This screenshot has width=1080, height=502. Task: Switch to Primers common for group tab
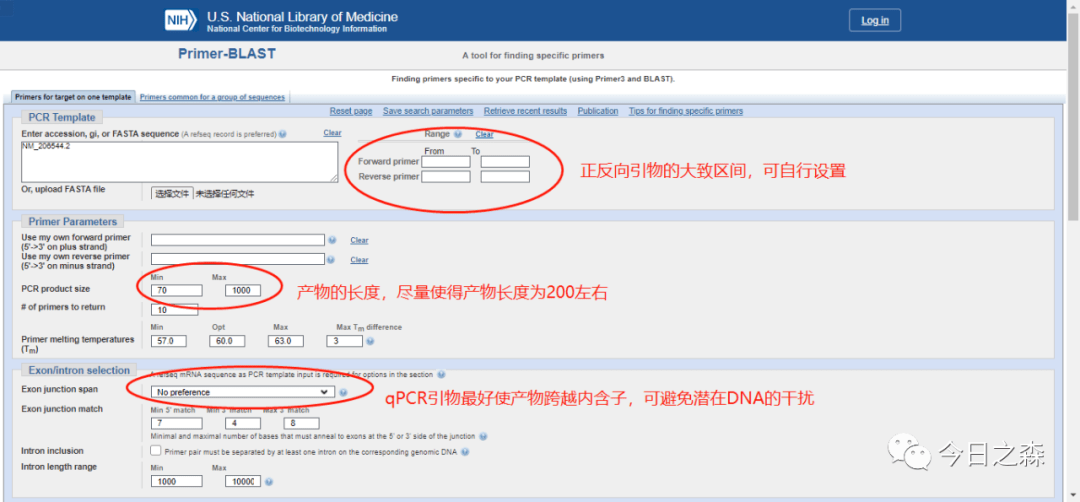pos(213,97)
